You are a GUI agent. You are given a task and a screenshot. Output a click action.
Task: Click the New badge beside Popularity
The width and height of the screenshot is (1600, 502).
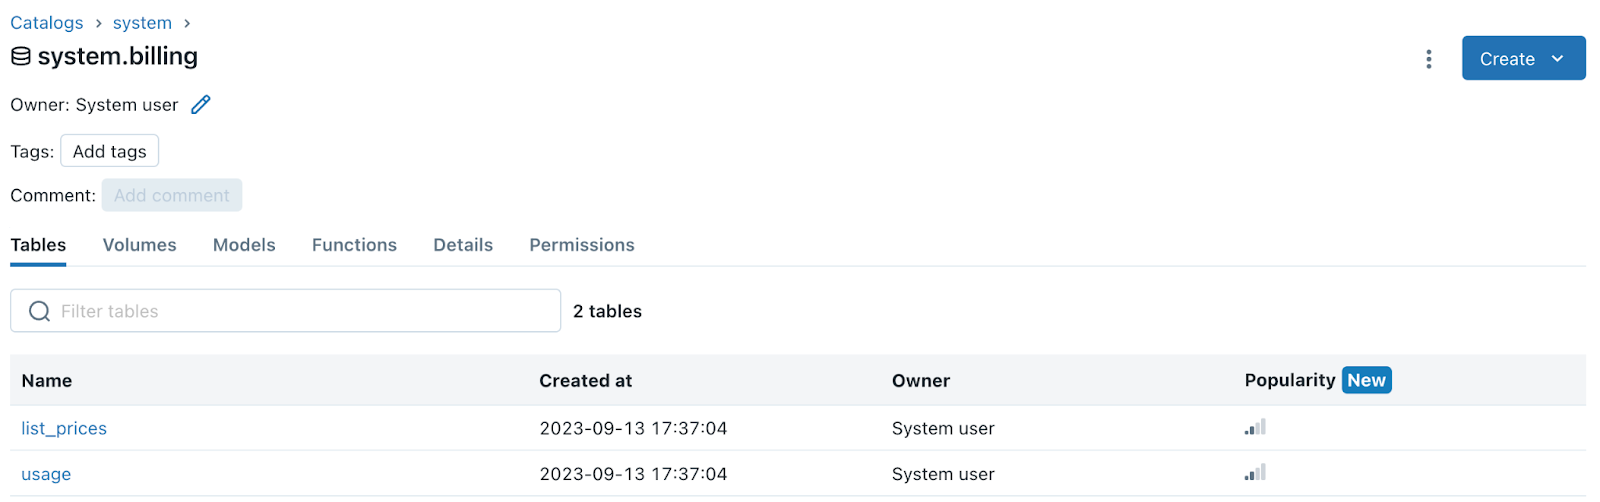(x=1366, y=380)
